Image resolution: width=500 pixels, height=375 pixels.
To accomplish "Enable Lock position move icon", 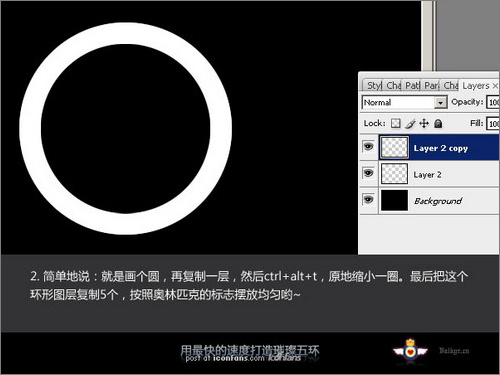I will pyautogui.click(x=424, y=123).
